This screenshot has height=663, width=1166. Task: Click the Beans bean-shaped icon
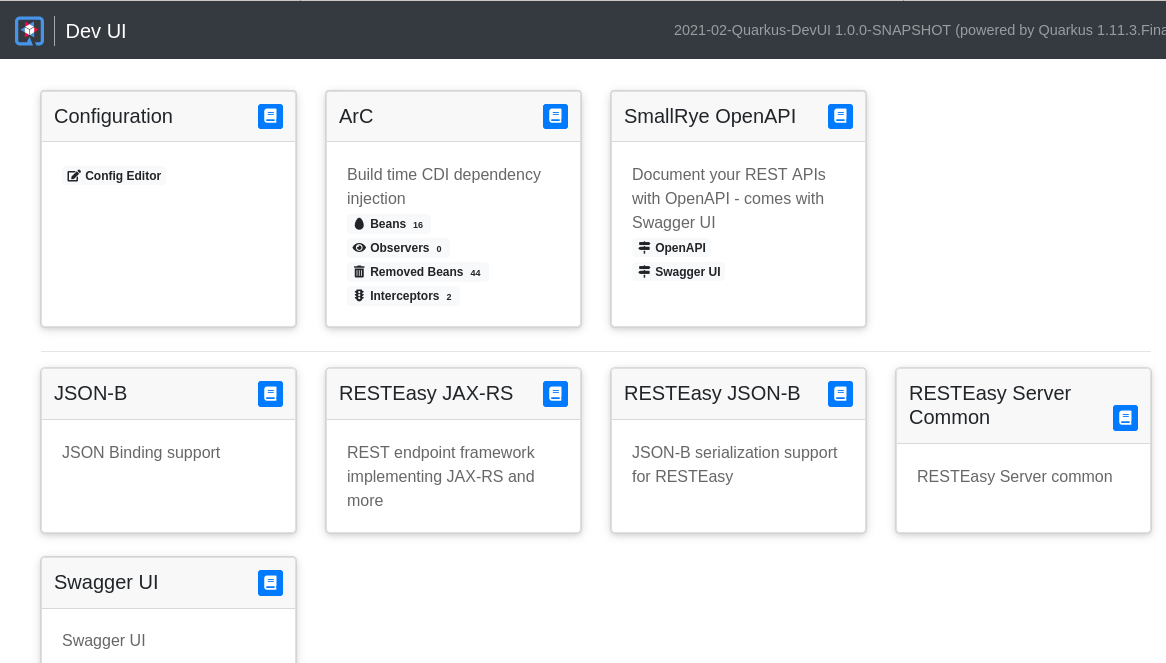359,224
